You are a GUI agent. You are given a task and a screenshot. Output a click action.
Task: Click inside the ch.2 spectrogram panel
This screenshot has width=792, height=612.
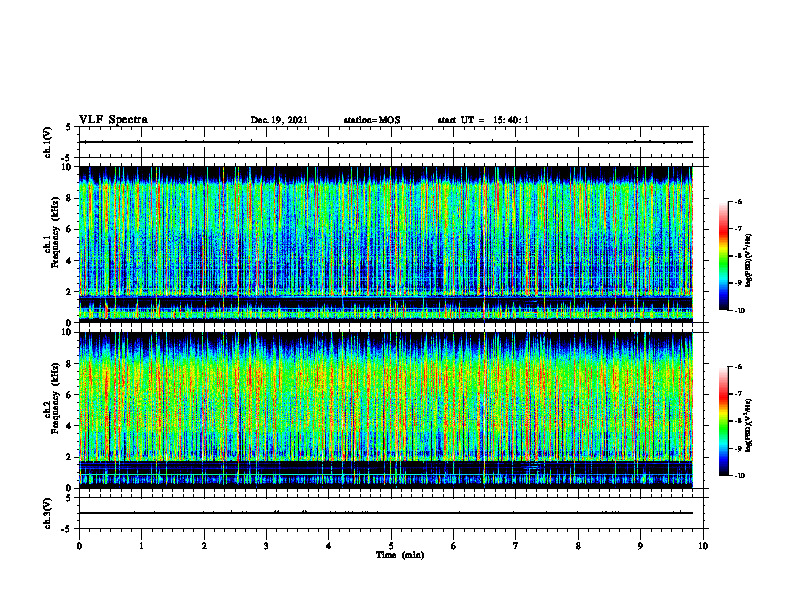coord(386,410)
